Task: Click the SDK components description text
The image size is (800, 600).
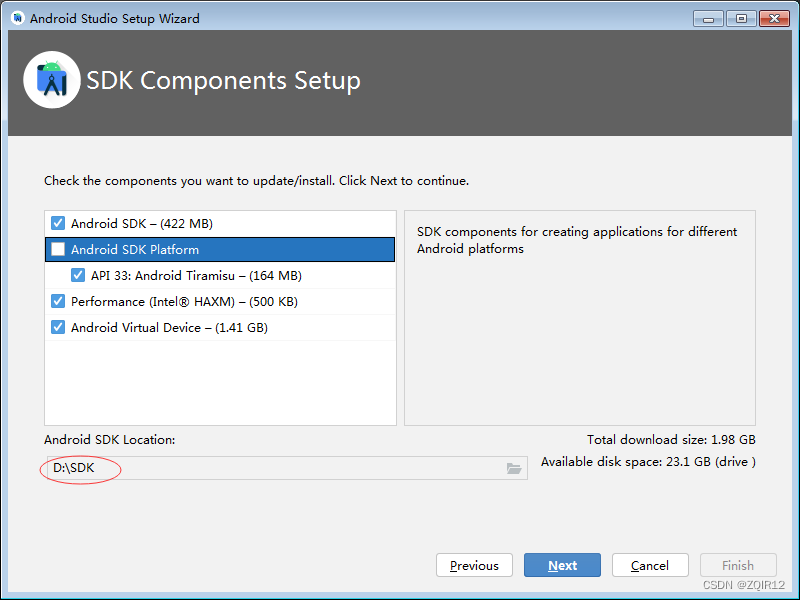Action: tap(577, 240)
